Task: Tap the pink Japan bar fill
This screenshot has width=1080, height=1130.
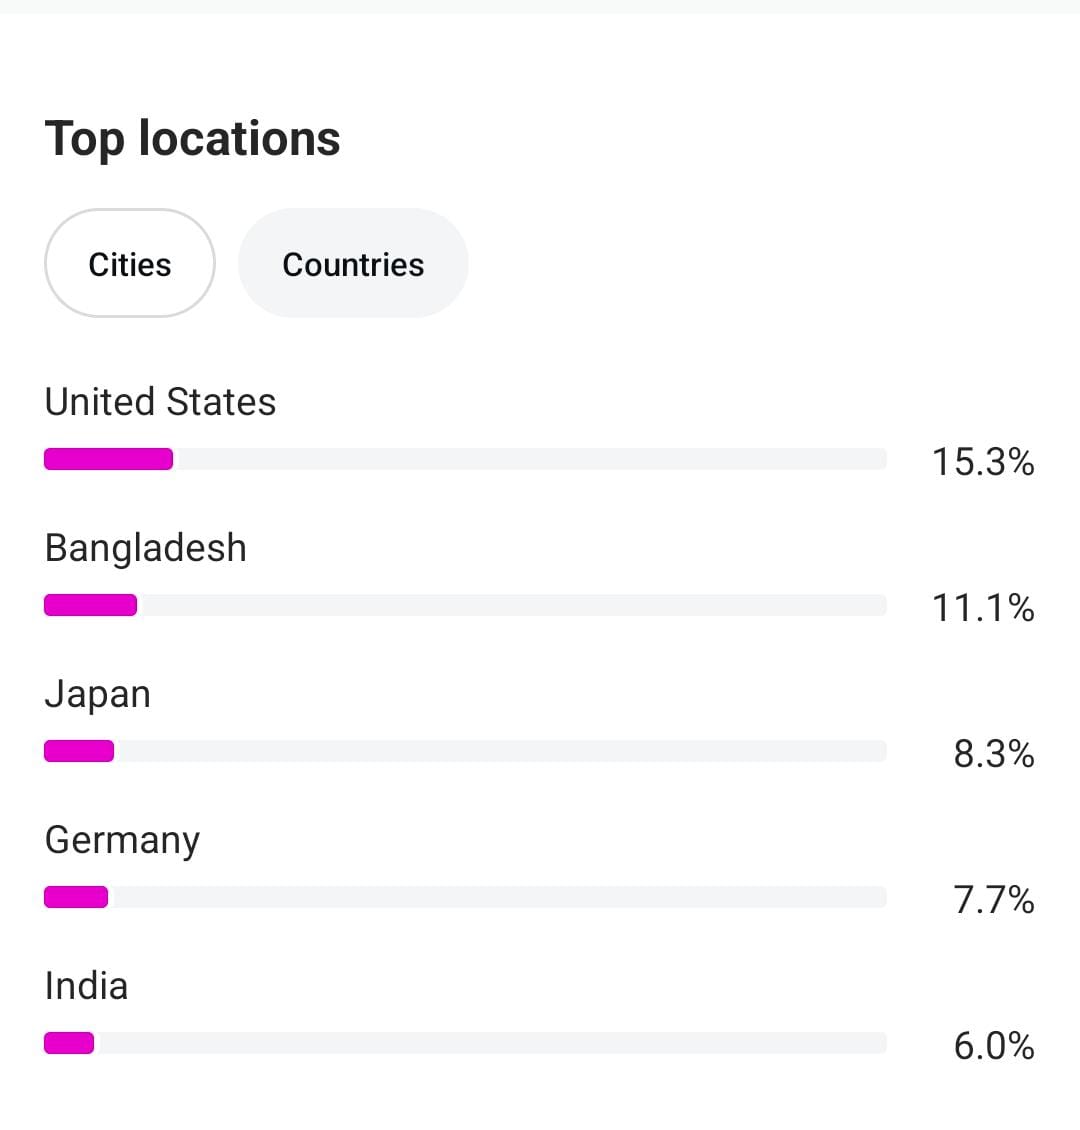Action: point(79,751)
